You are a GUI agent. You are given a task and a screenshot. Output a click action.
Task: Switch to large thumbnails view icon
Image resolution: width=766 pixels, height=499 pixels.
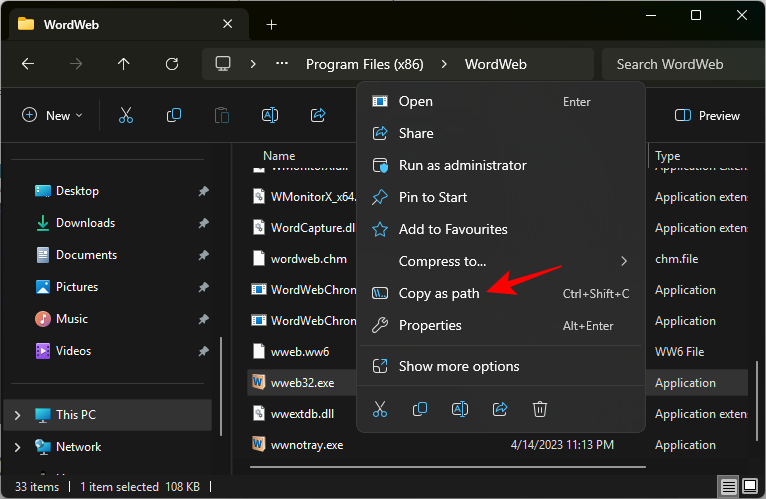point(749,486)
